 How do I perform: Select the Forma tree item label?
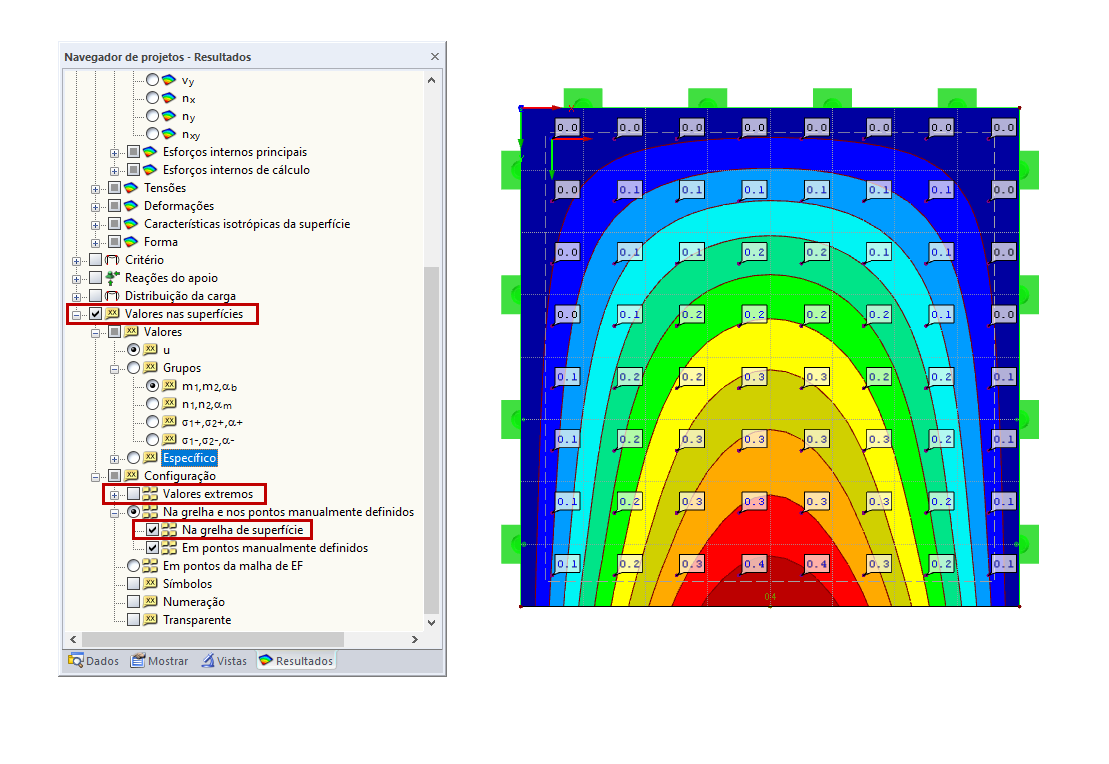[x=161, y=242]
